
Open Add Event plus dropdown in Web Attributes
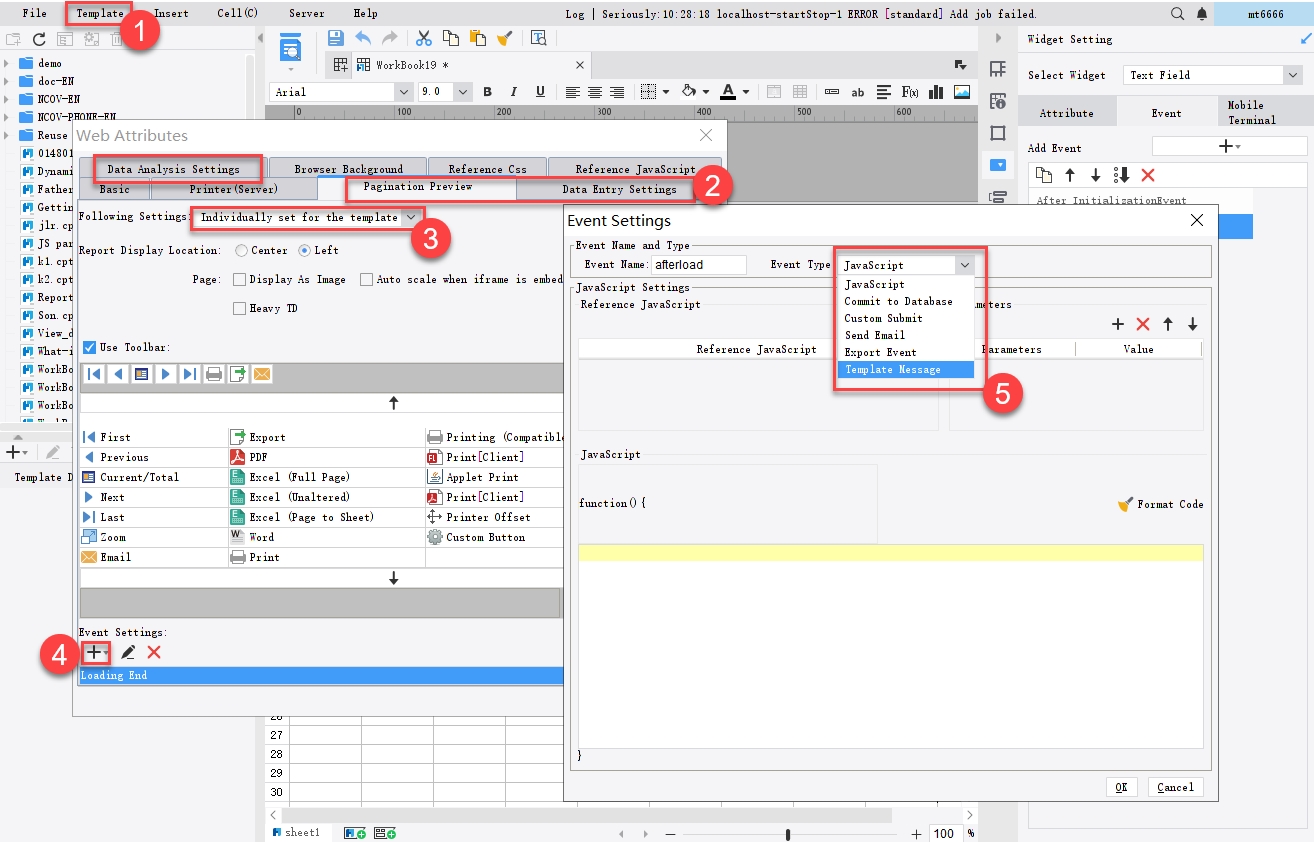coord(96,652)
